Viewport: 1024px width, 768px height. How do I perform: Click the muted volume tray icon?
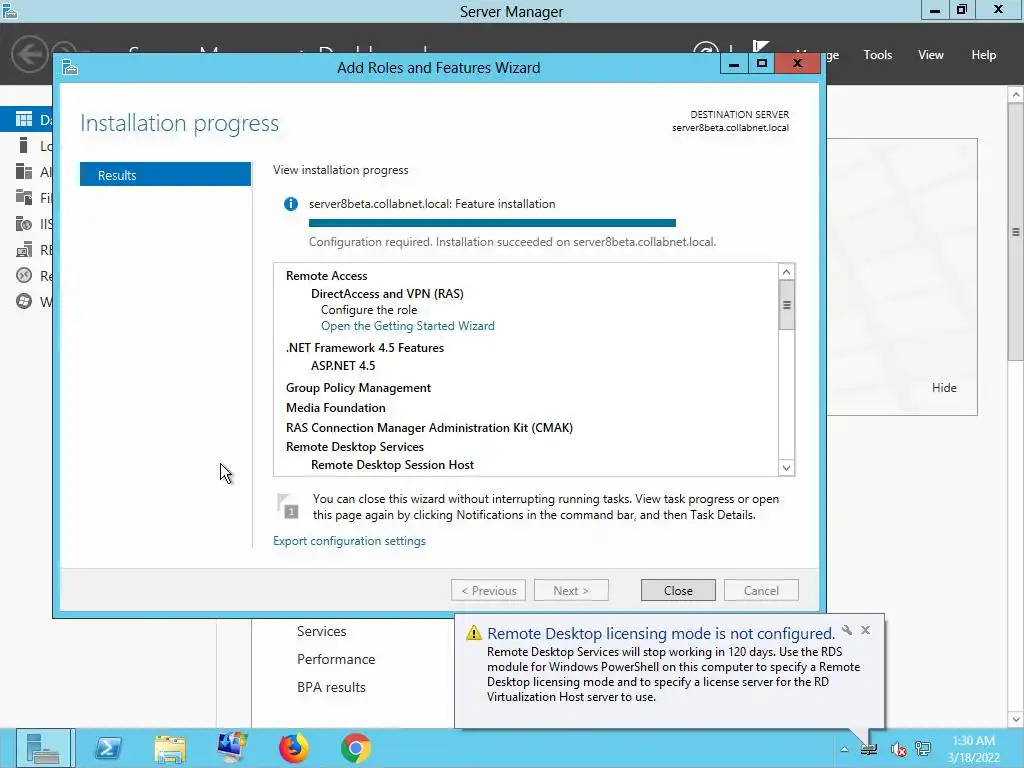pos(898,749)
